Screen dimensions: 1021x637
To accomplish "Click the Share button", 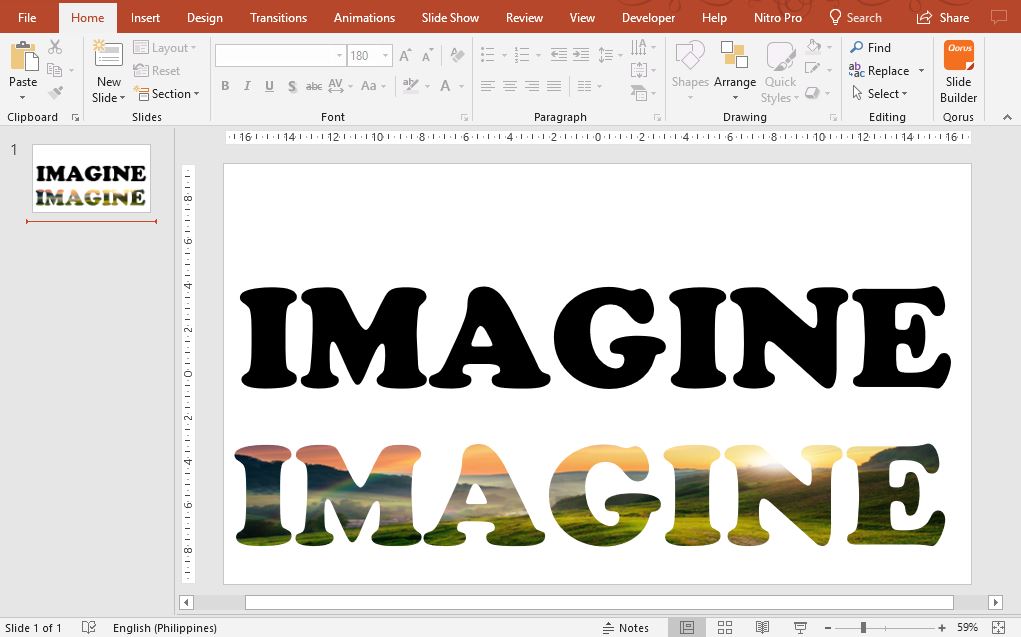I will click(943, 17).
